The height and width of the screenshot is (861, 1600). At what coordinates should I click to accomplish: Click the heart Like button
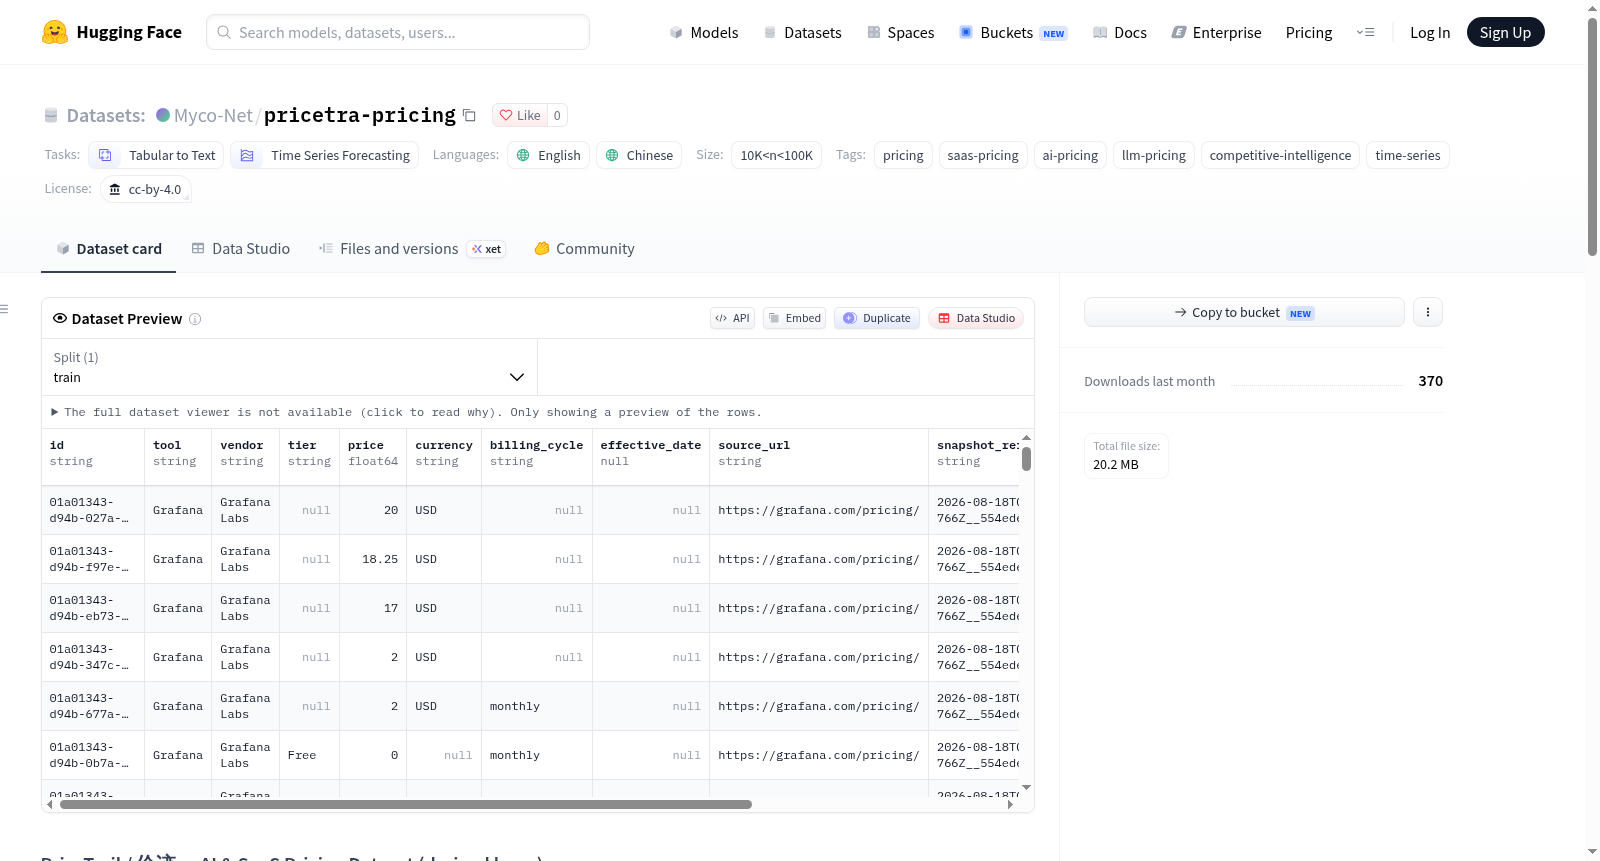click(520, 115)
